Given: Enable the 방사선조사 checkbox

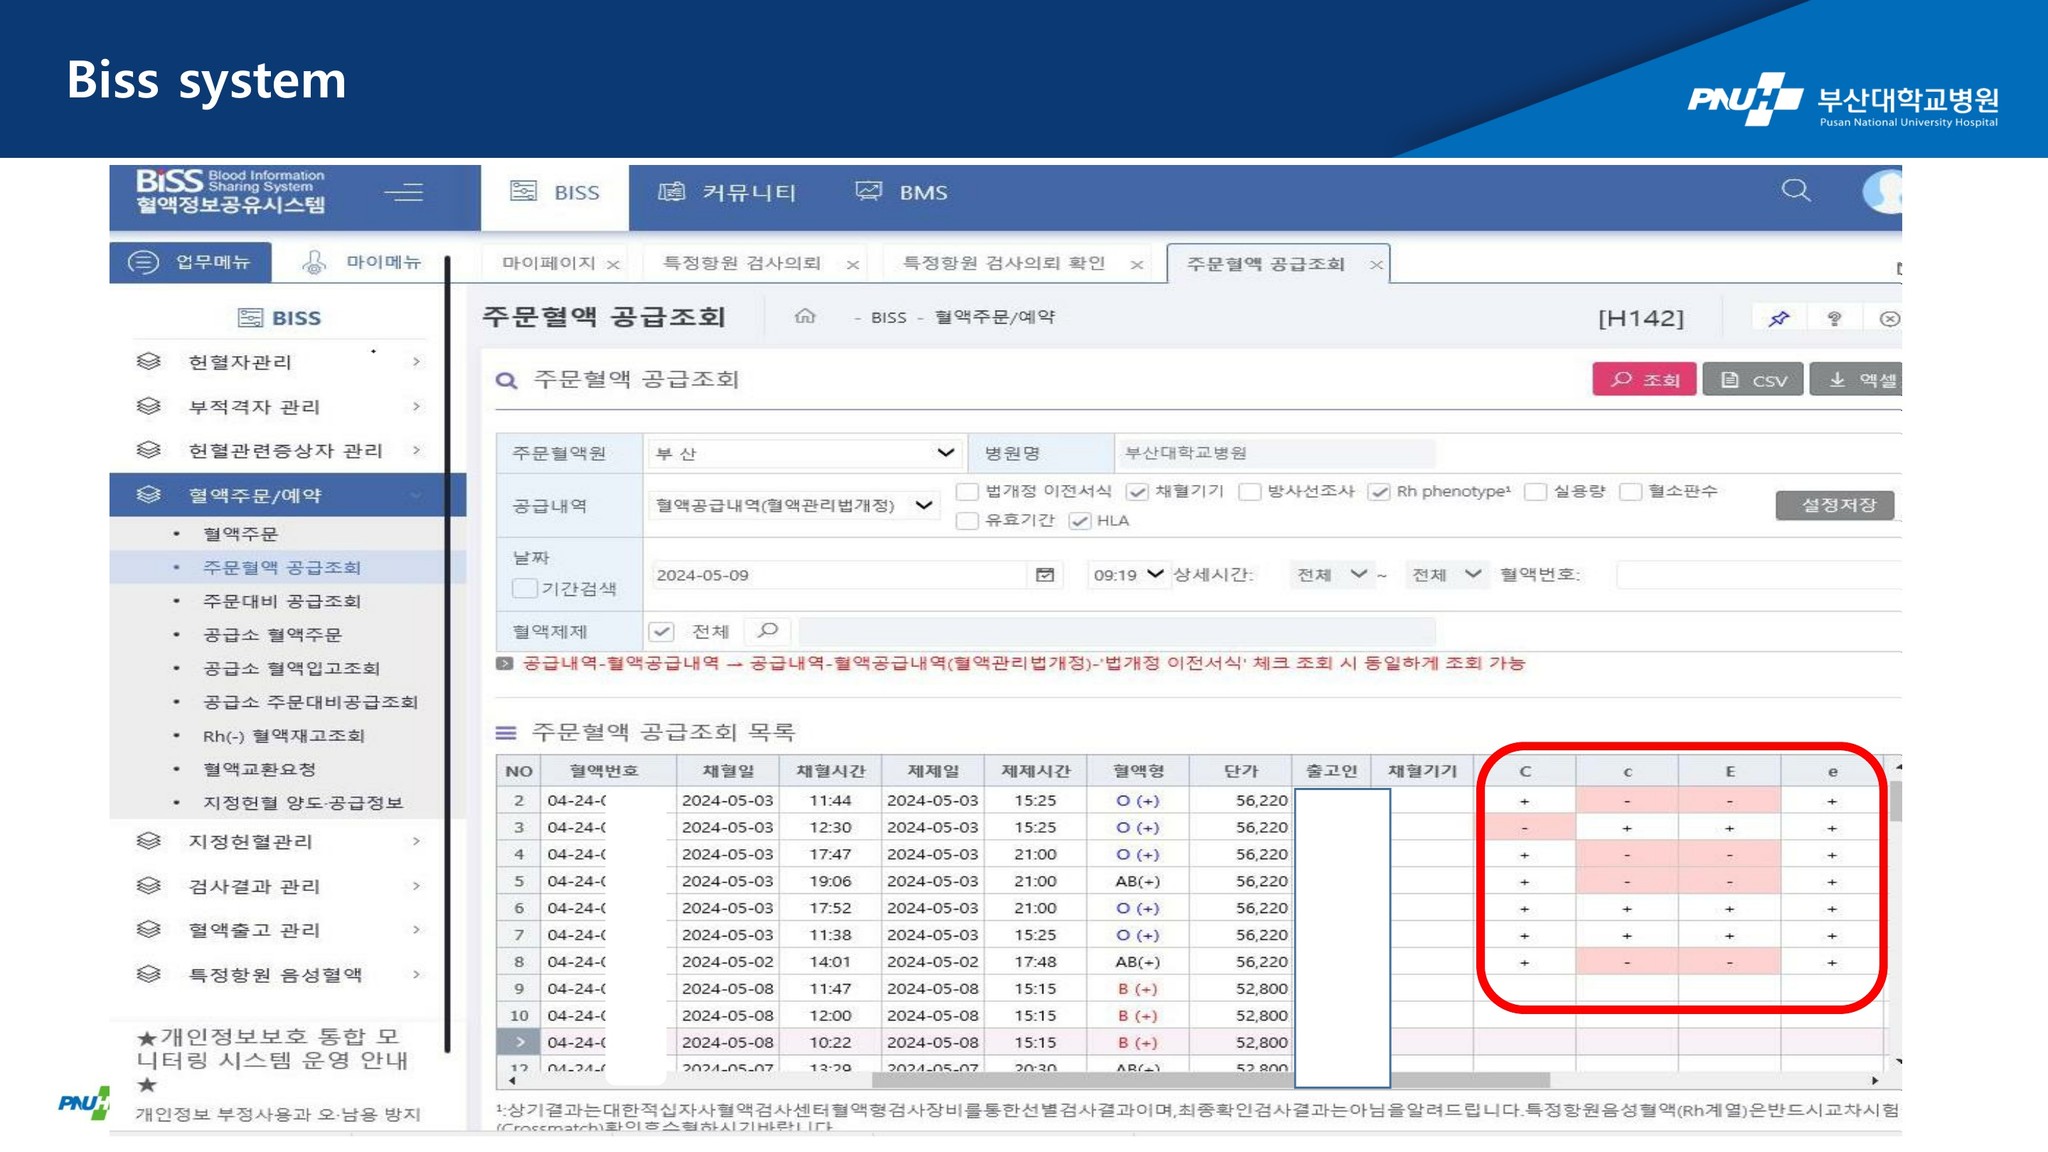Looking at the screenshot, I should pos(1249,492).
